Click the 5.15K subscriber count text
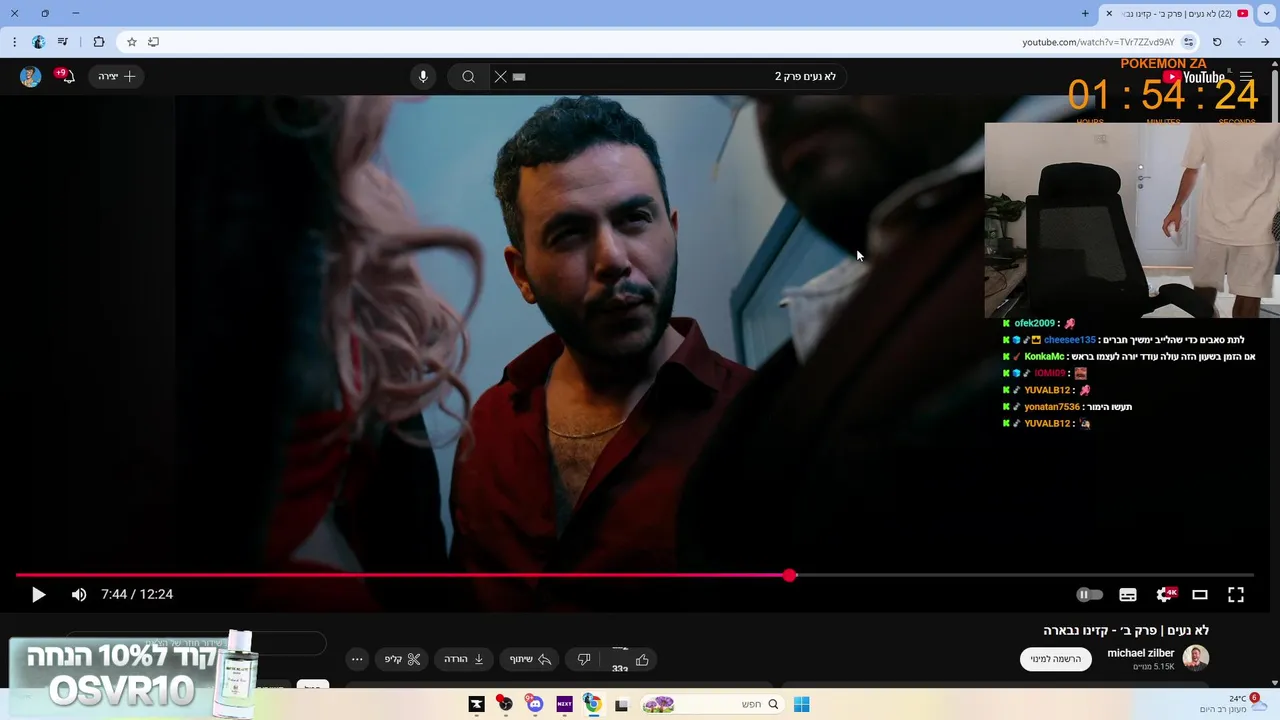 coord(1154,667)
